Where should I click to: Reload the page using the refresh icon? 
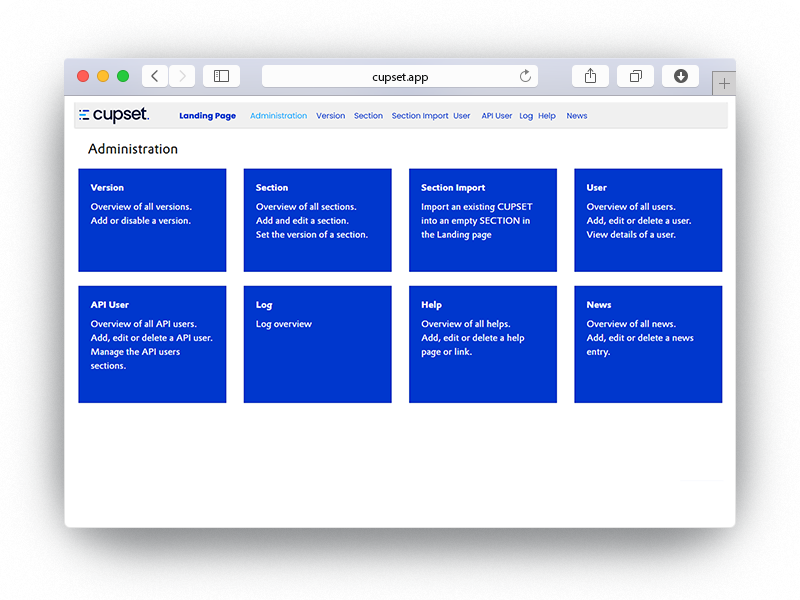(525, 77)
